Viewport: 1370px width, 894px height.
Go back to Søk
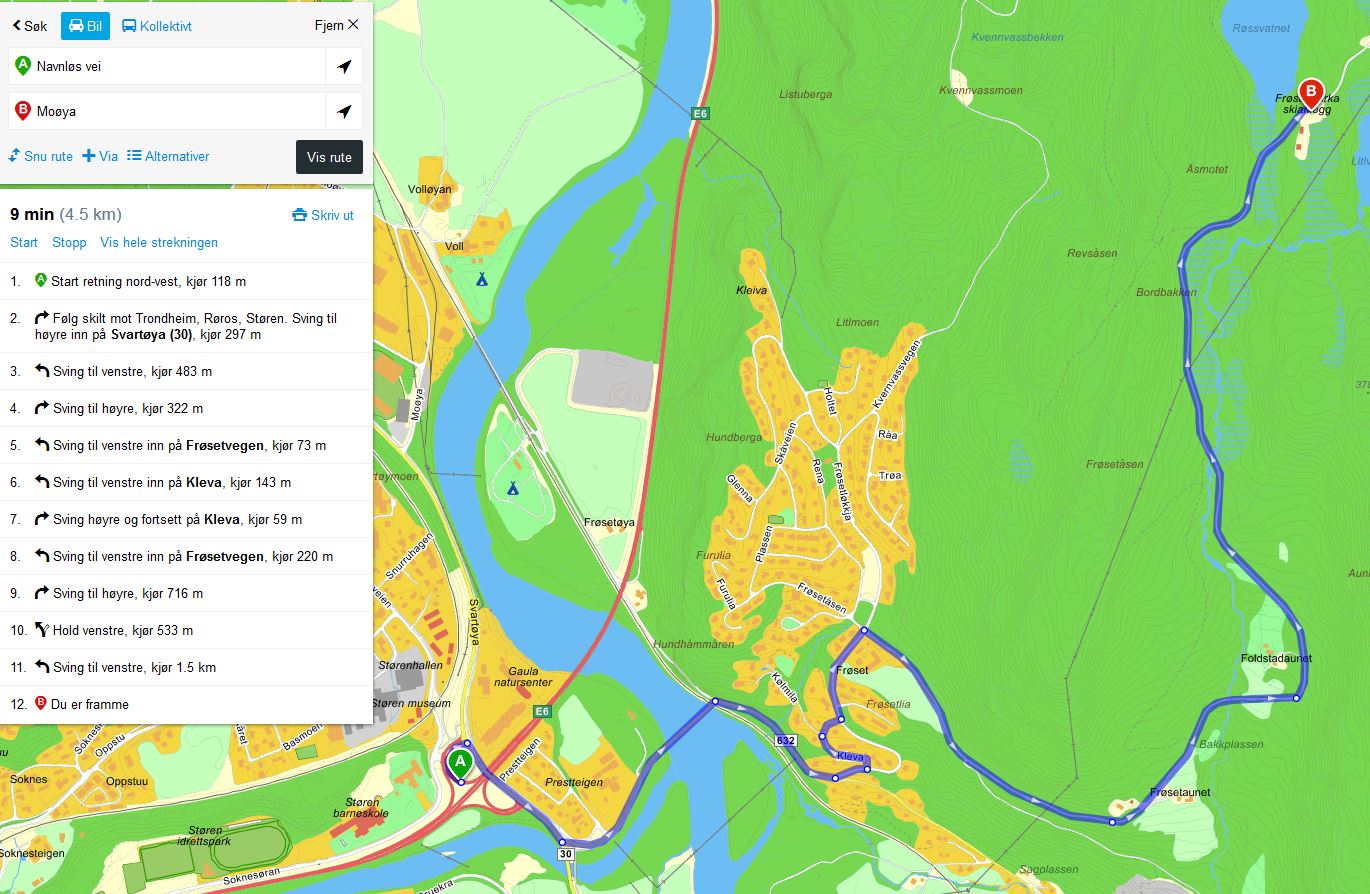29,26
